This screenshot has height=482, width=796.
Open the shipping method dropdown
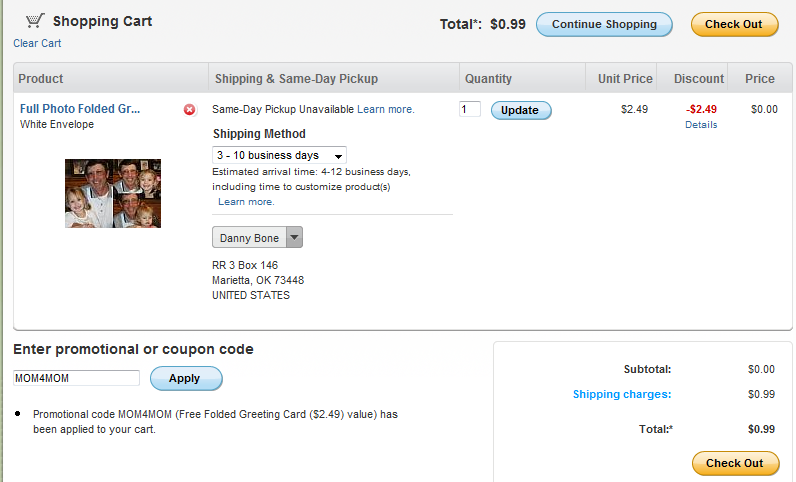[x=280, y=155]
